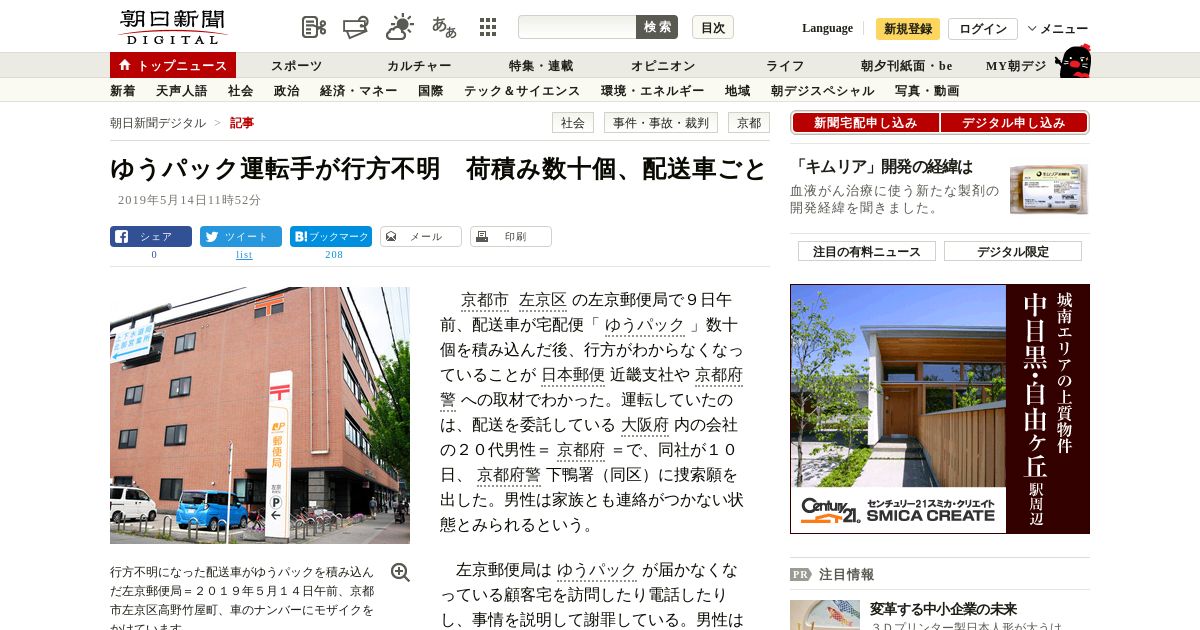Select 国際 in the sub navigation

click(430, 91)
